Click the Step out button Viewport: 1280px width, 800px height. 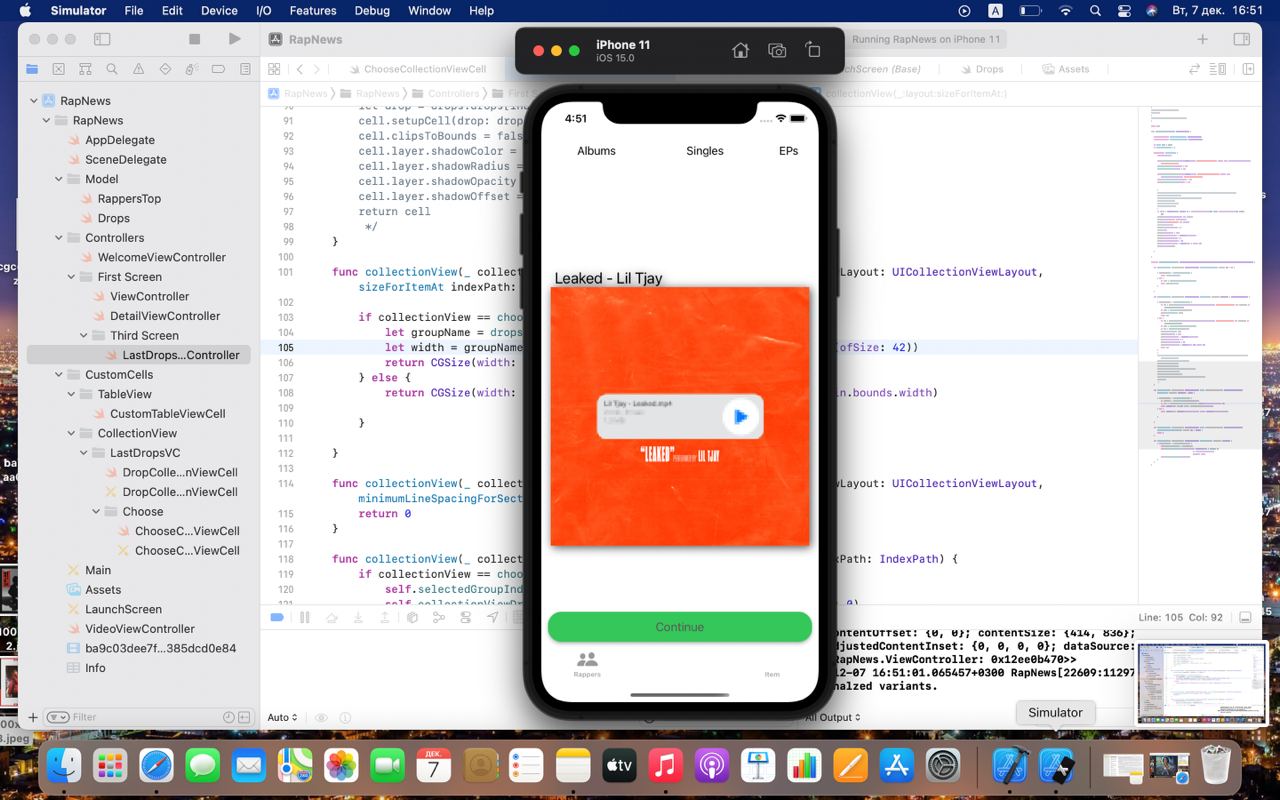pos(385,618)
